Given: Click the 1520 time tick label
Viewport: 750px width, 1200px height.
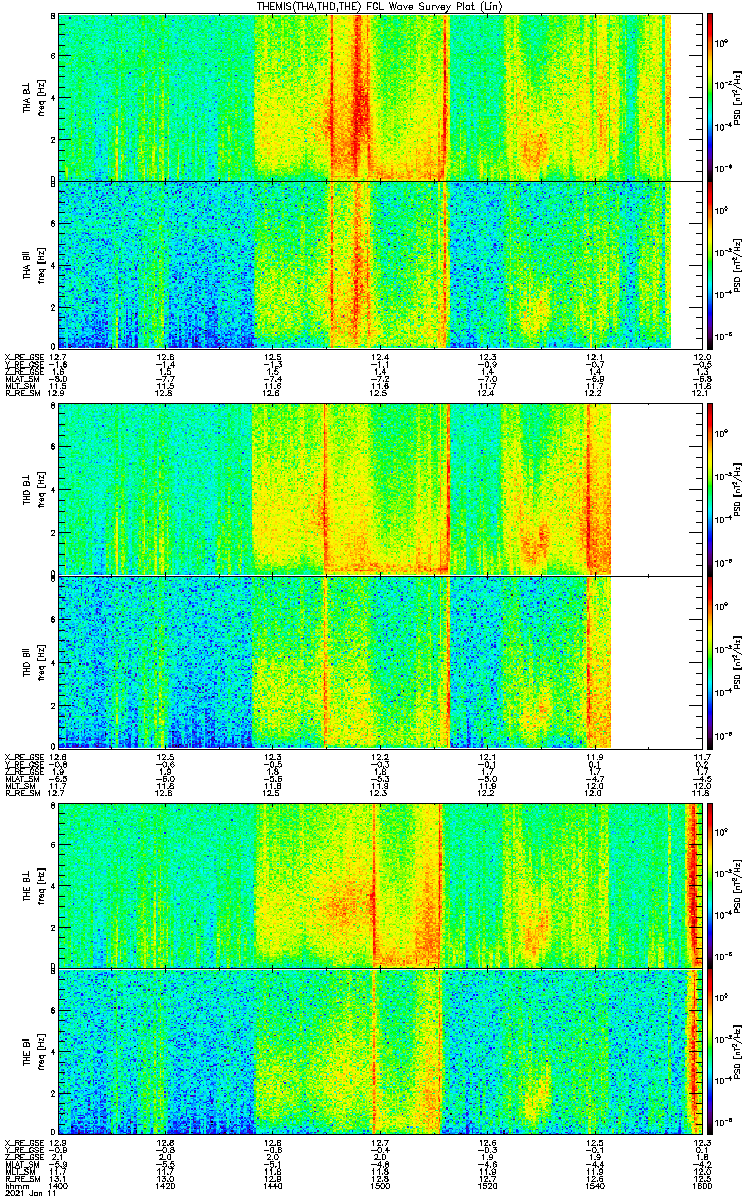Looking at the screenshot, I should point(488,1187).
